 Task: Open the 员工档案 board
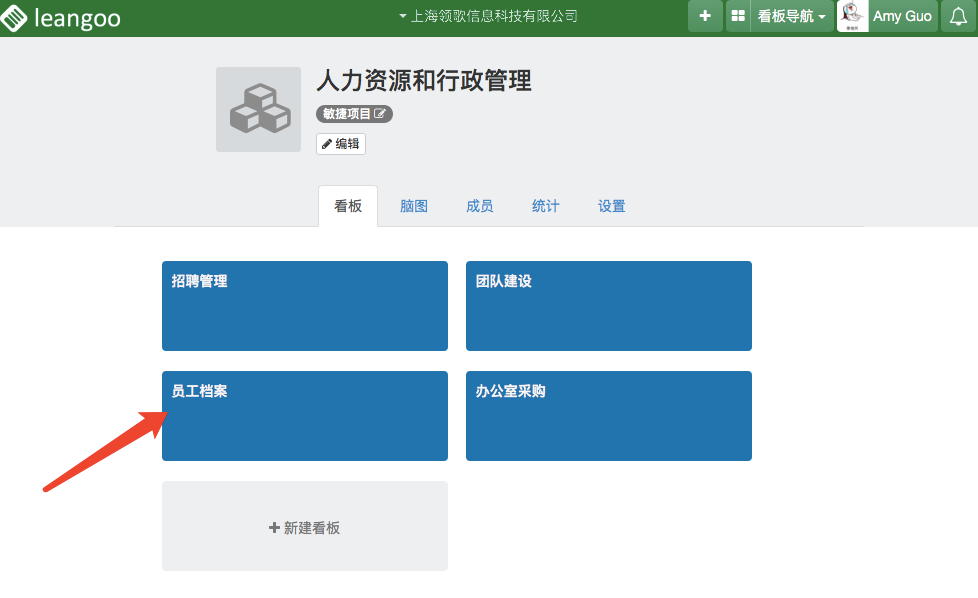305,416
